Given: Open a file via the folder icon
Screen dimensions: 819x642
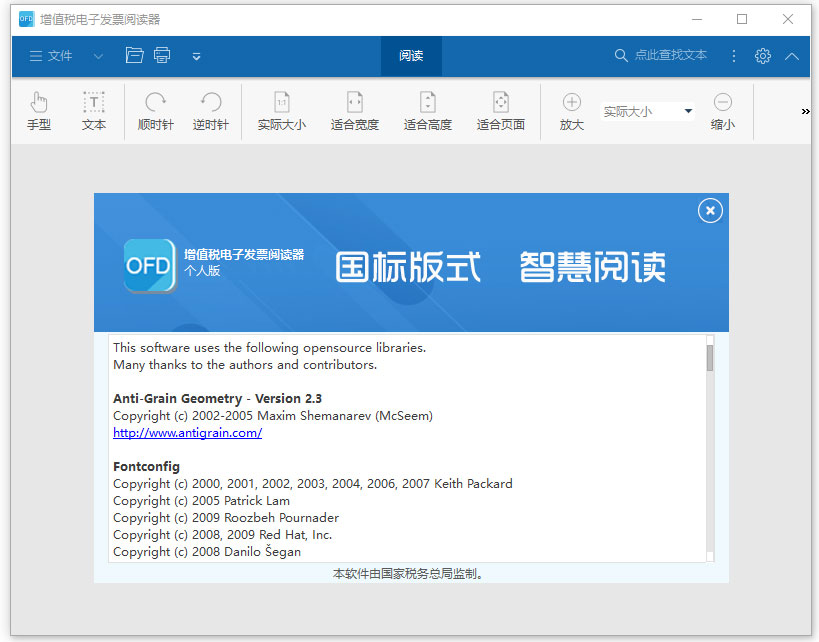Looking at the screenshot, I should point(135,55).
